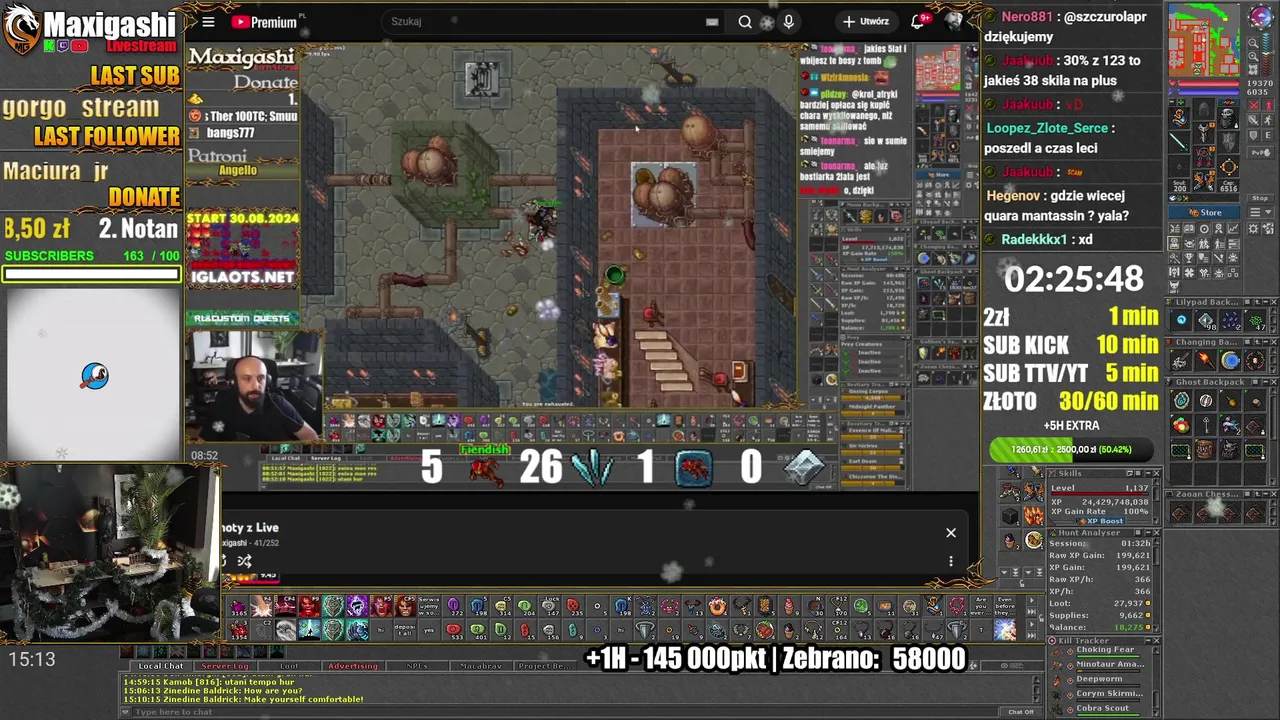Viewport: 1280px width, 720px height.
Task: Open the YouTube account avatar menu
Action: click(x=954, y=21)
